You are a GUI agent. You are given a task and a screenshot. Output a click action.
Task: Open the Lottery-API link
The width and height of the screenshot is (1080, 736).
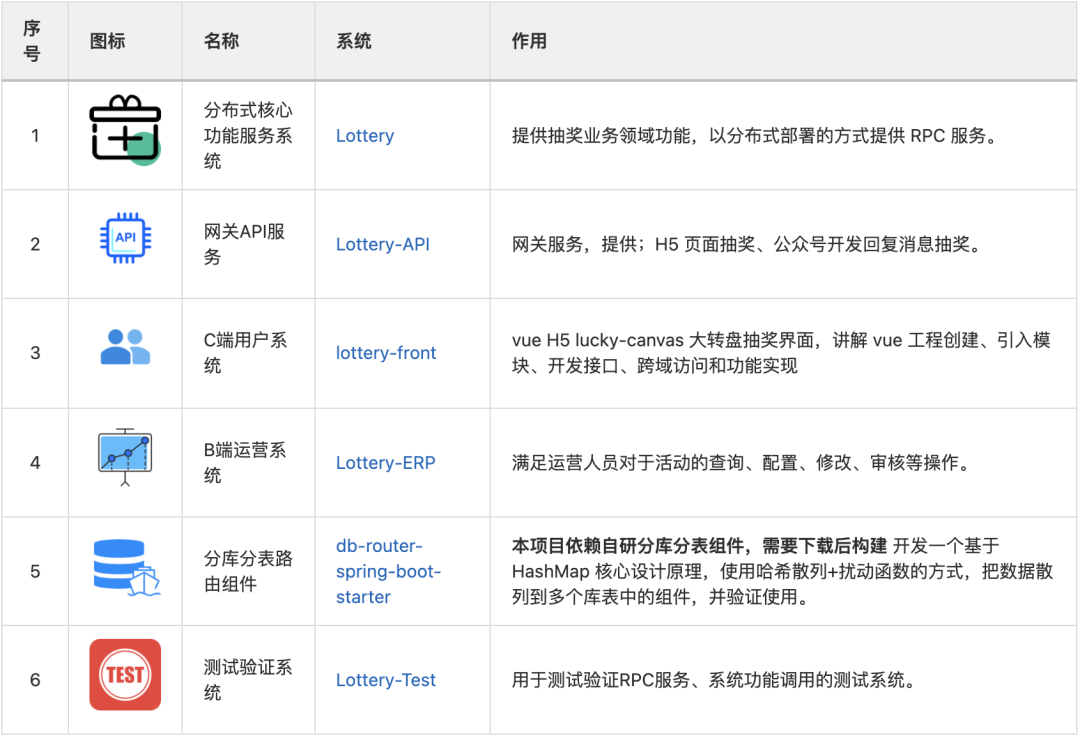[x=383, y=244]
